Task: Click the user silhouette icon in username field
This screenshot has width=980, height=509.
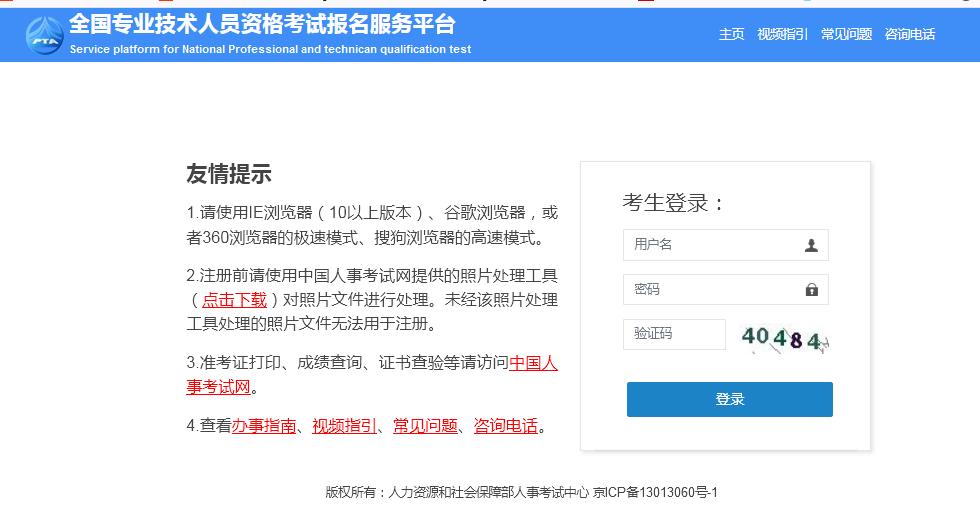Action: pos(811,245)
